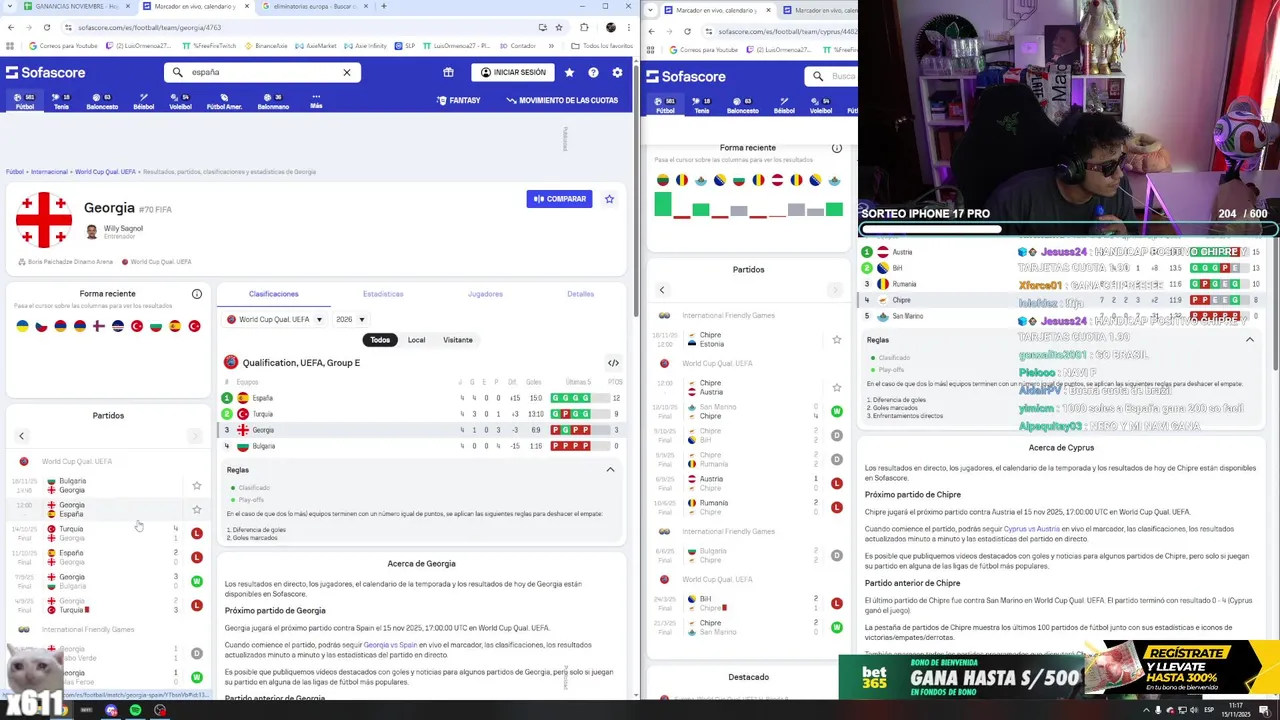Open the Turquía row in Group E table
Image resolution: width=1280 pixels, height=720 pixels.
(x=422, y=414)
